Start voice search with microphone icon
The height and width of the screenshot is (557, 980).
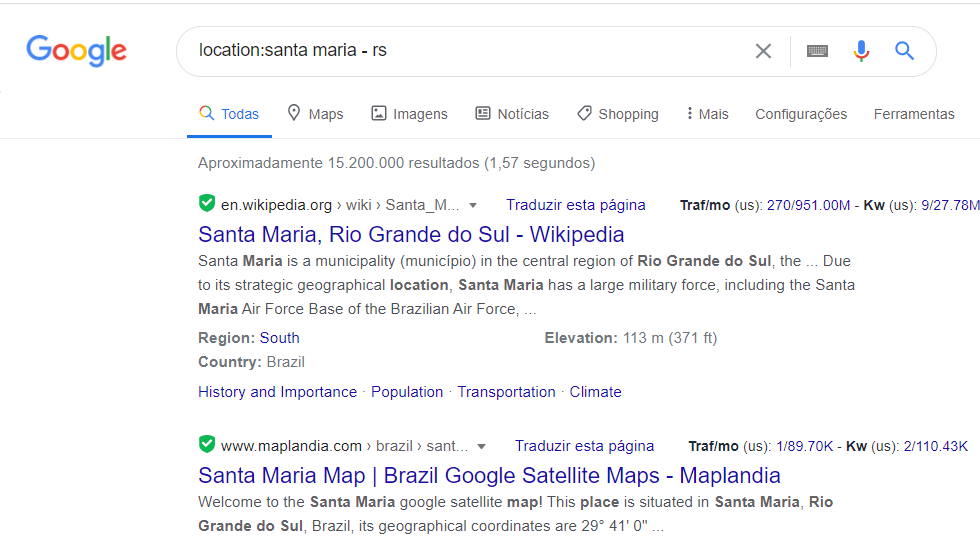tap(861, 51)
